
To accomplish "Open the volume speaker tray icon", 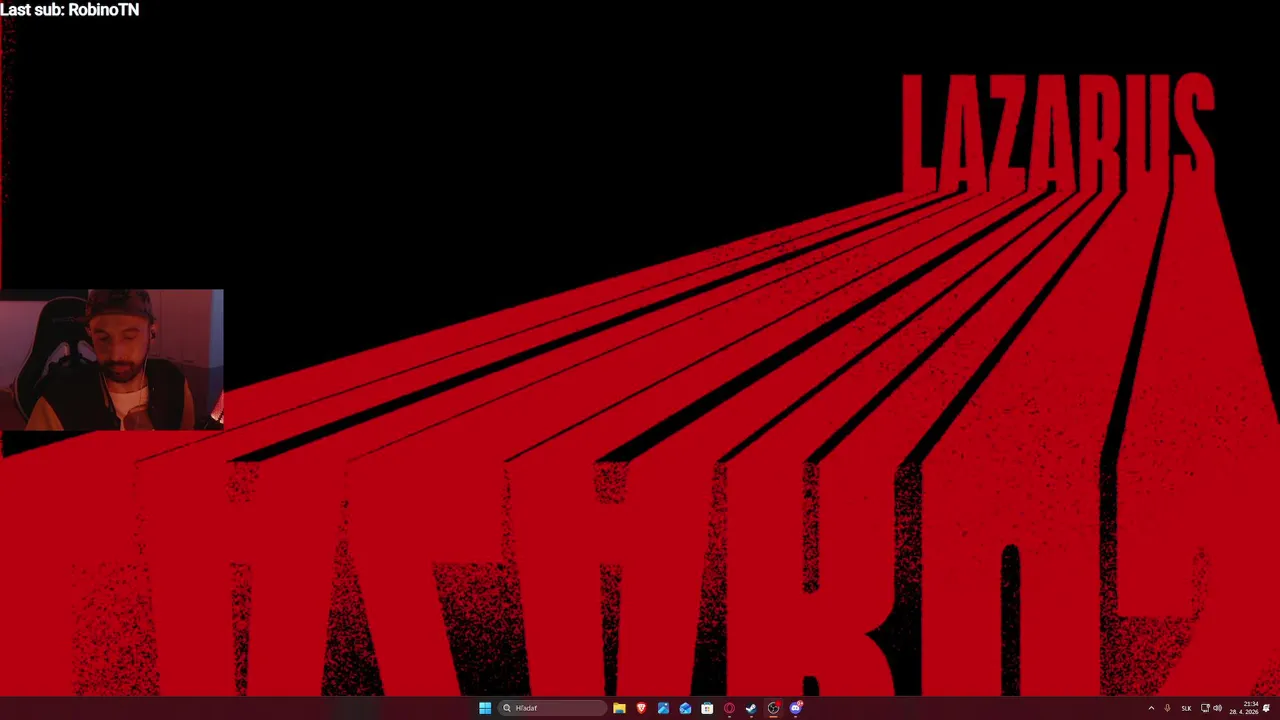I will (1217, 708).
